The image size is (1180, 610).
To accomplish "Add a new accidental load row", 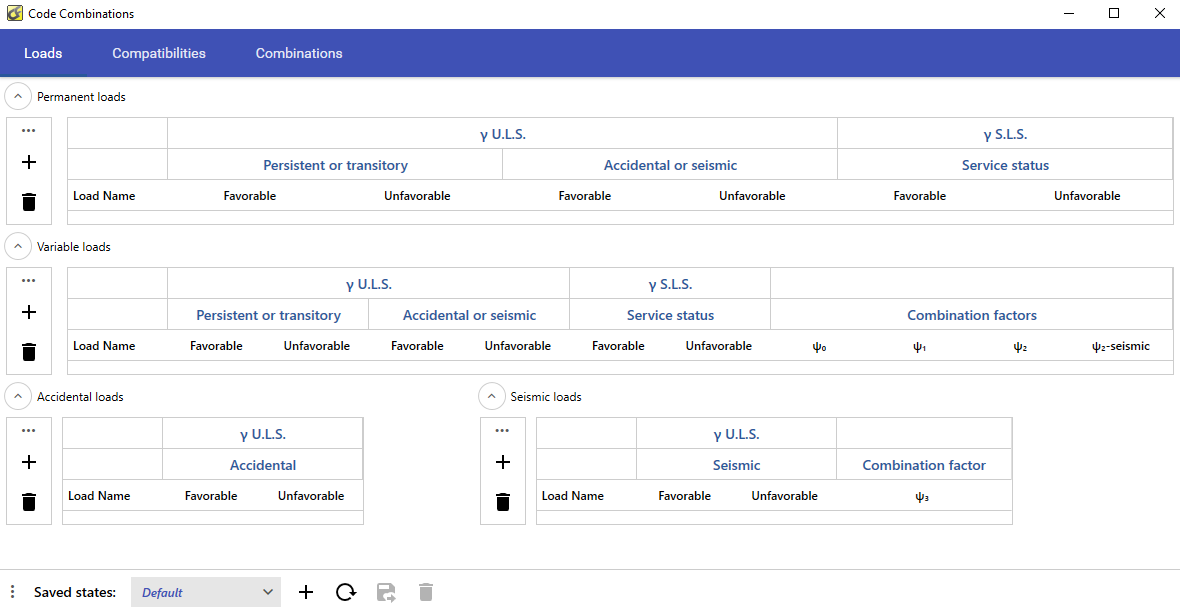I will click(29, 462).
